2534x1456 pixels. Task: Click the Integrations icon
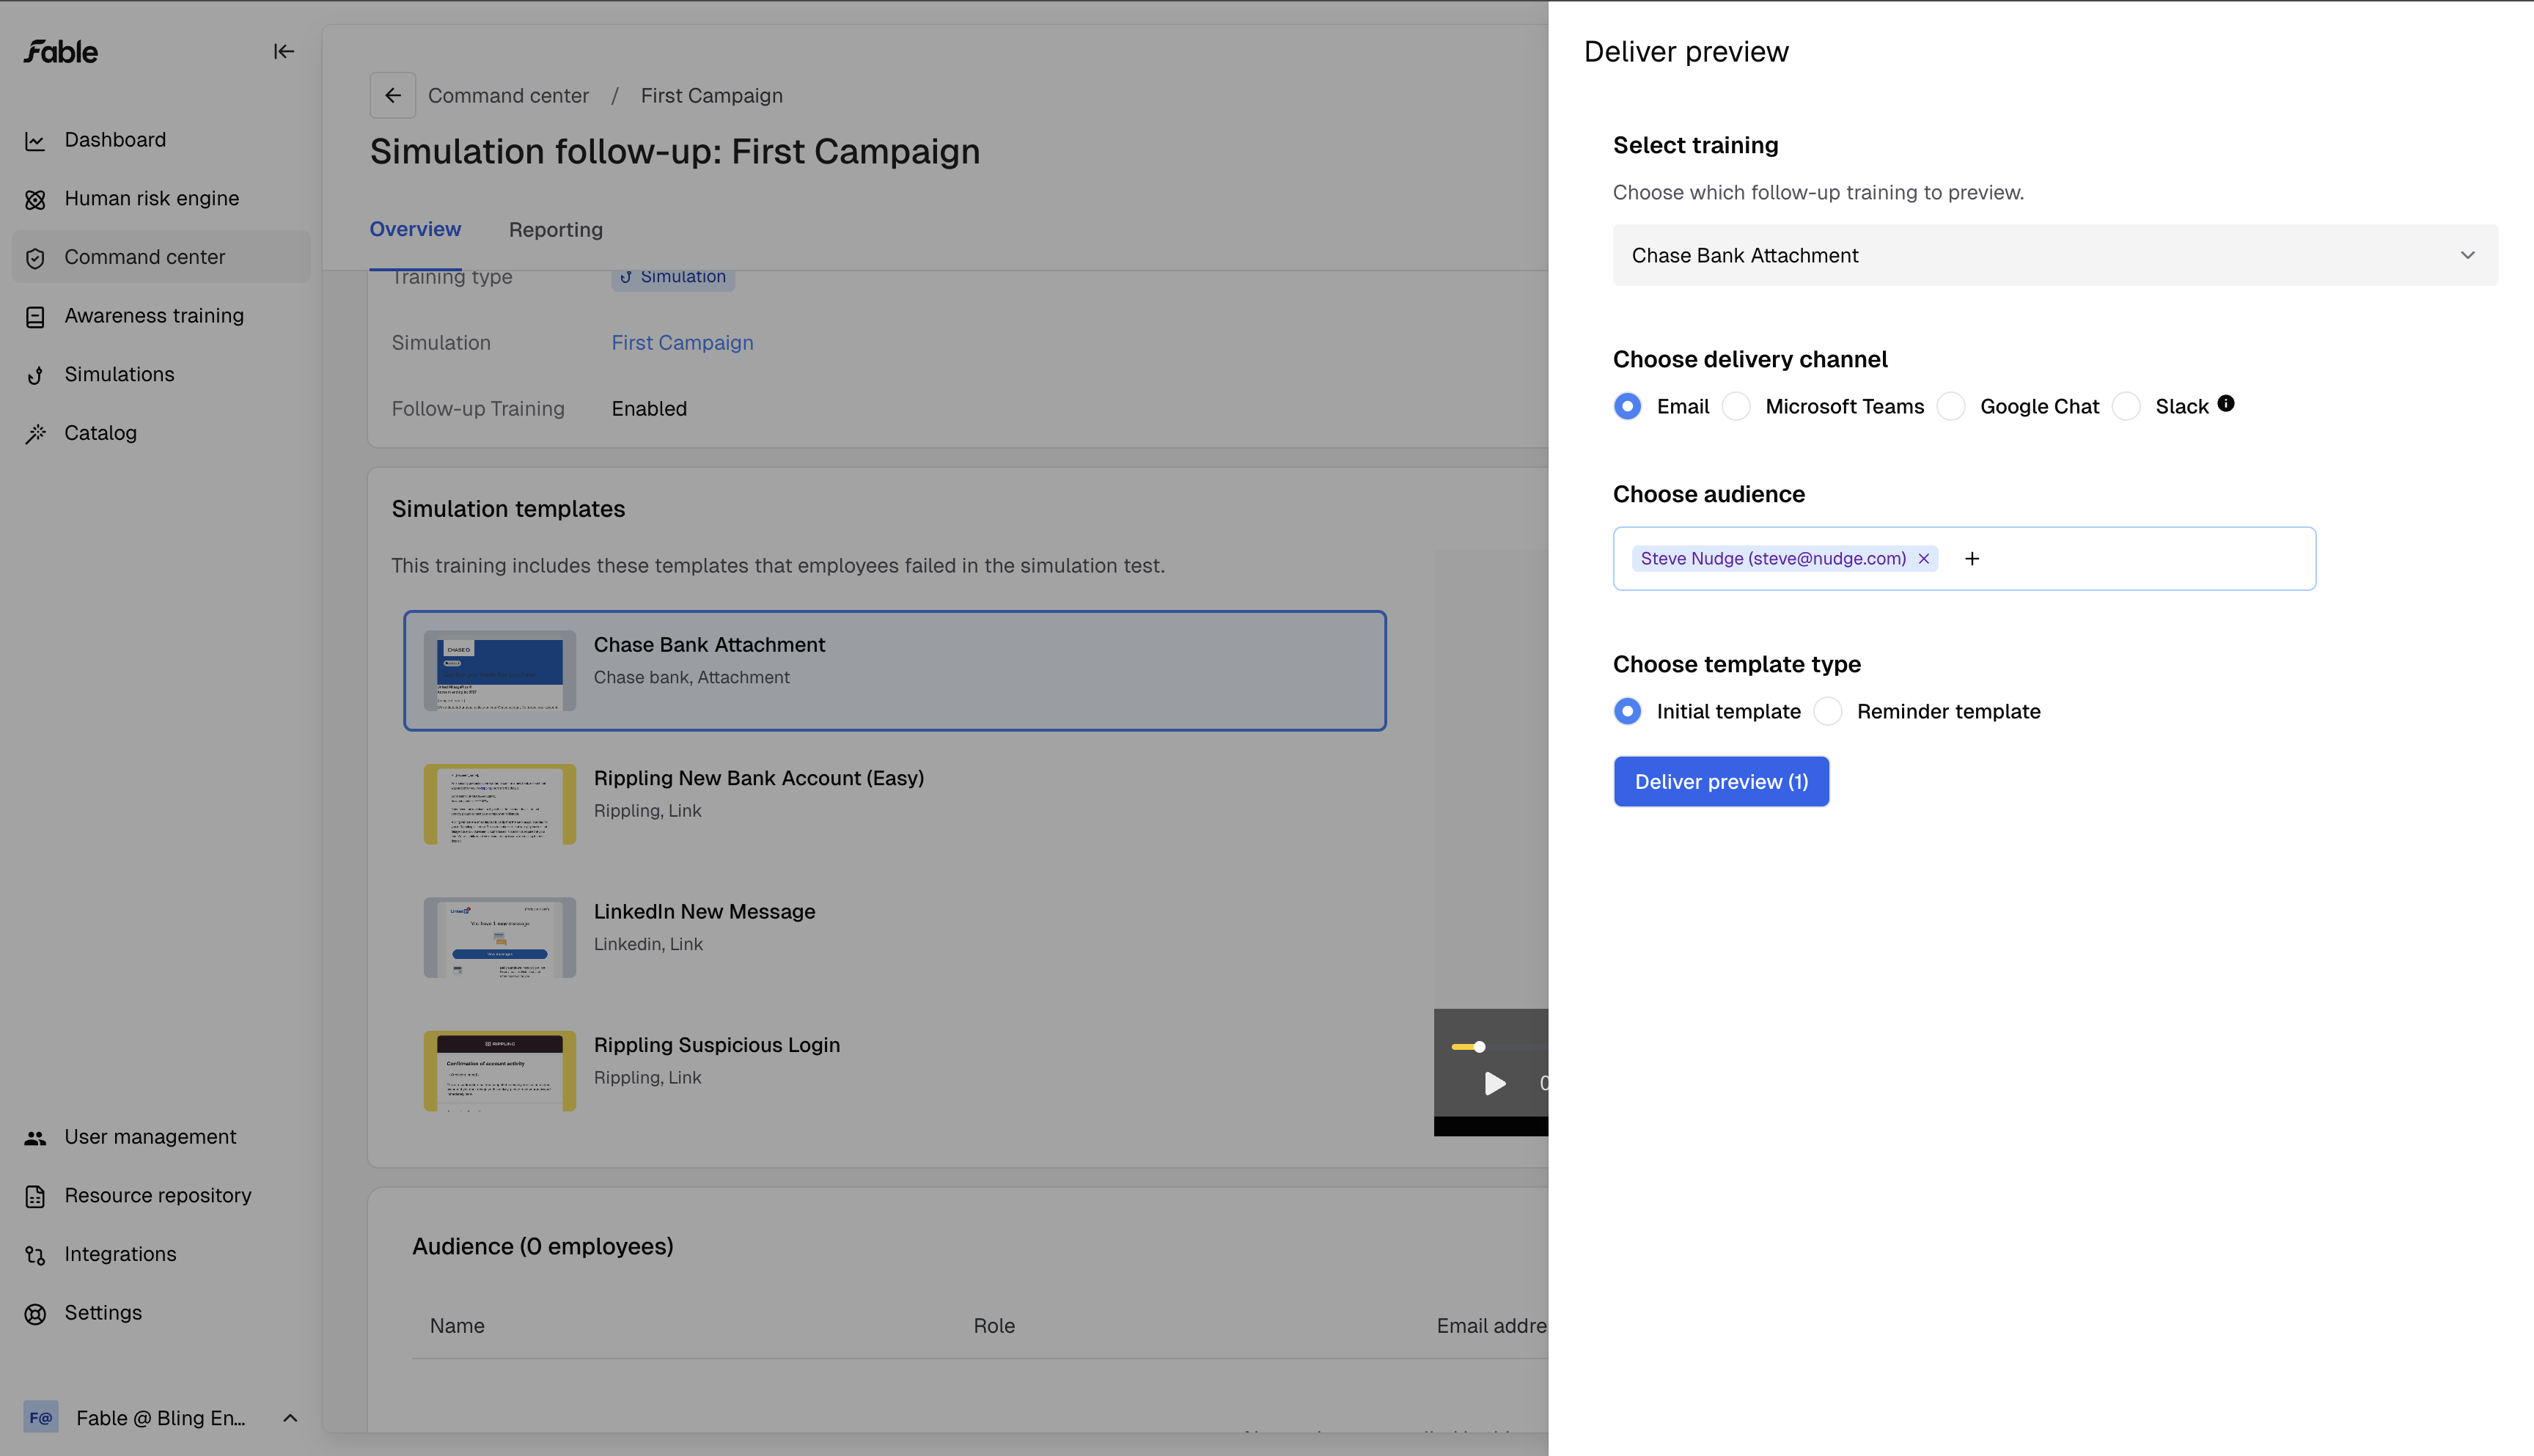pyautogui.click(x=35, y=1255)
